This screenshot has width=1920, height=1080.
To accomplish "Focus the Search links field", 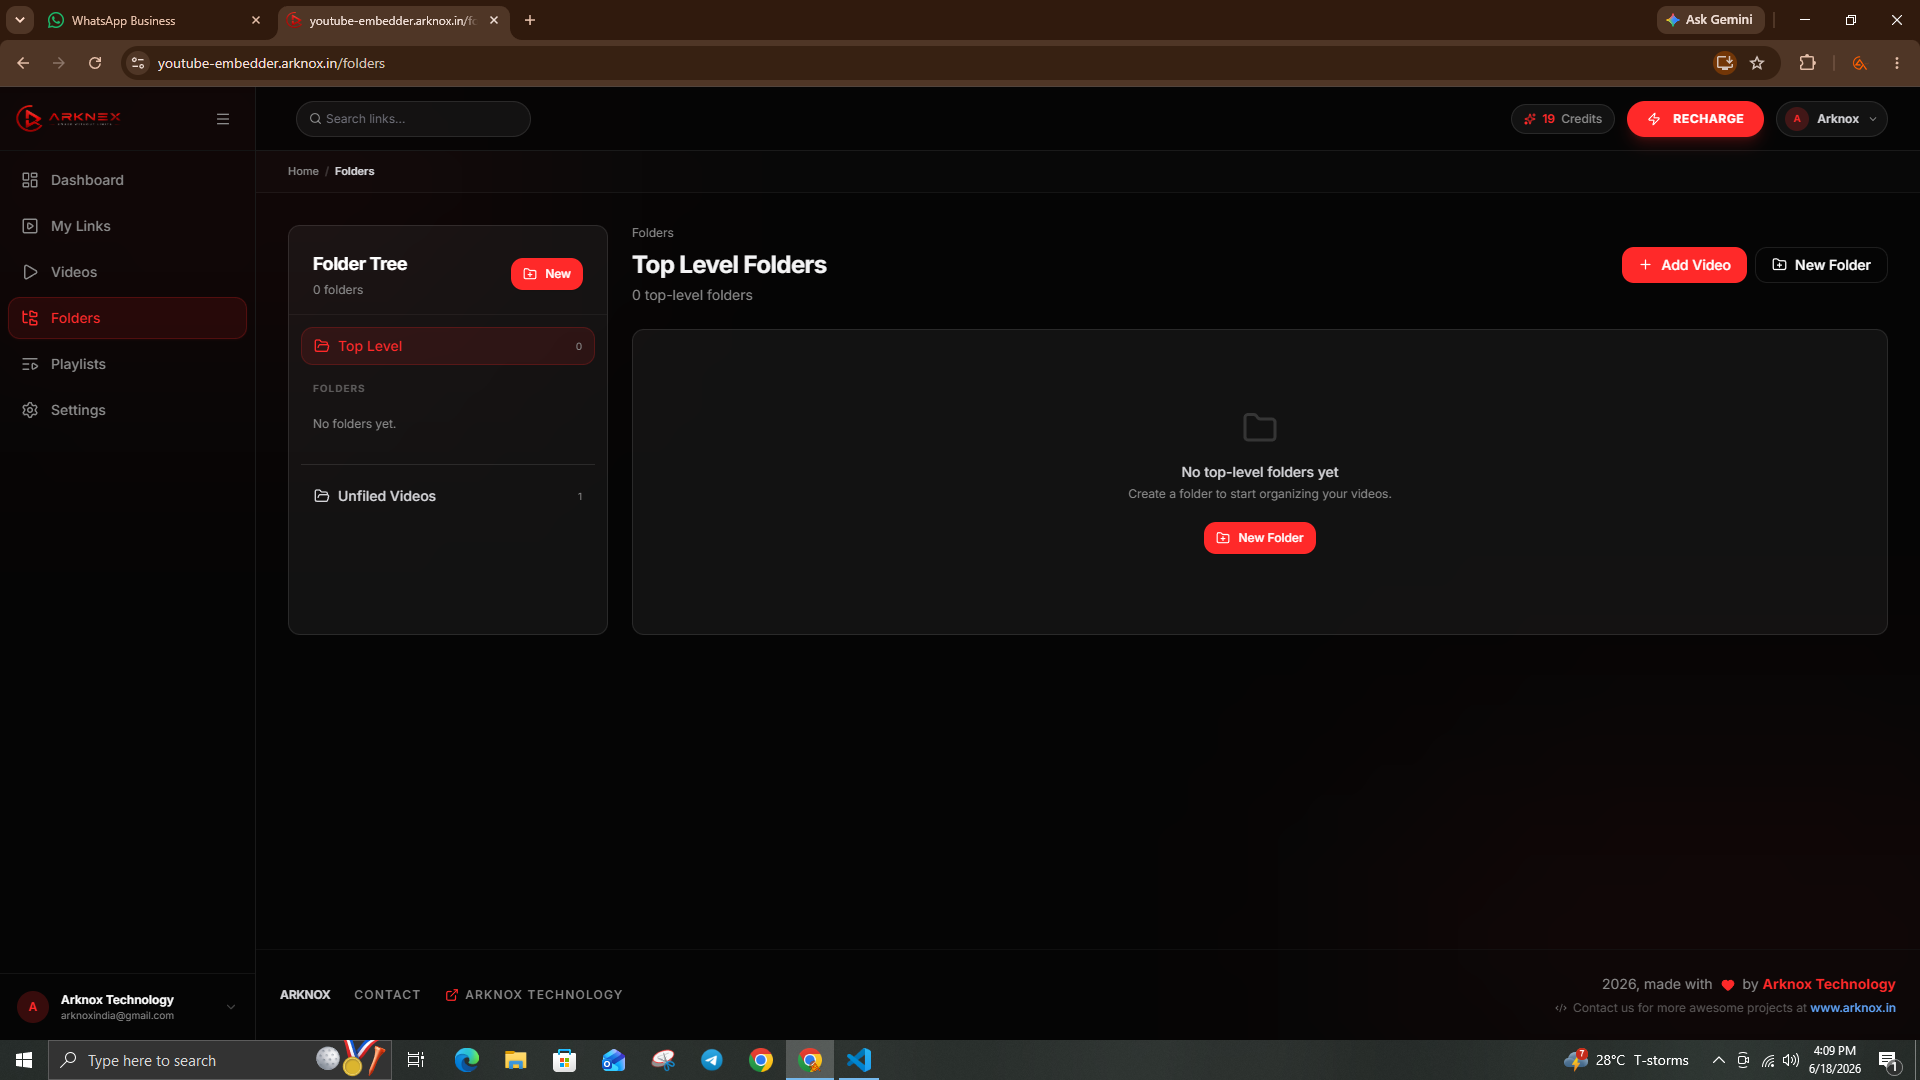I will (413, 119).
